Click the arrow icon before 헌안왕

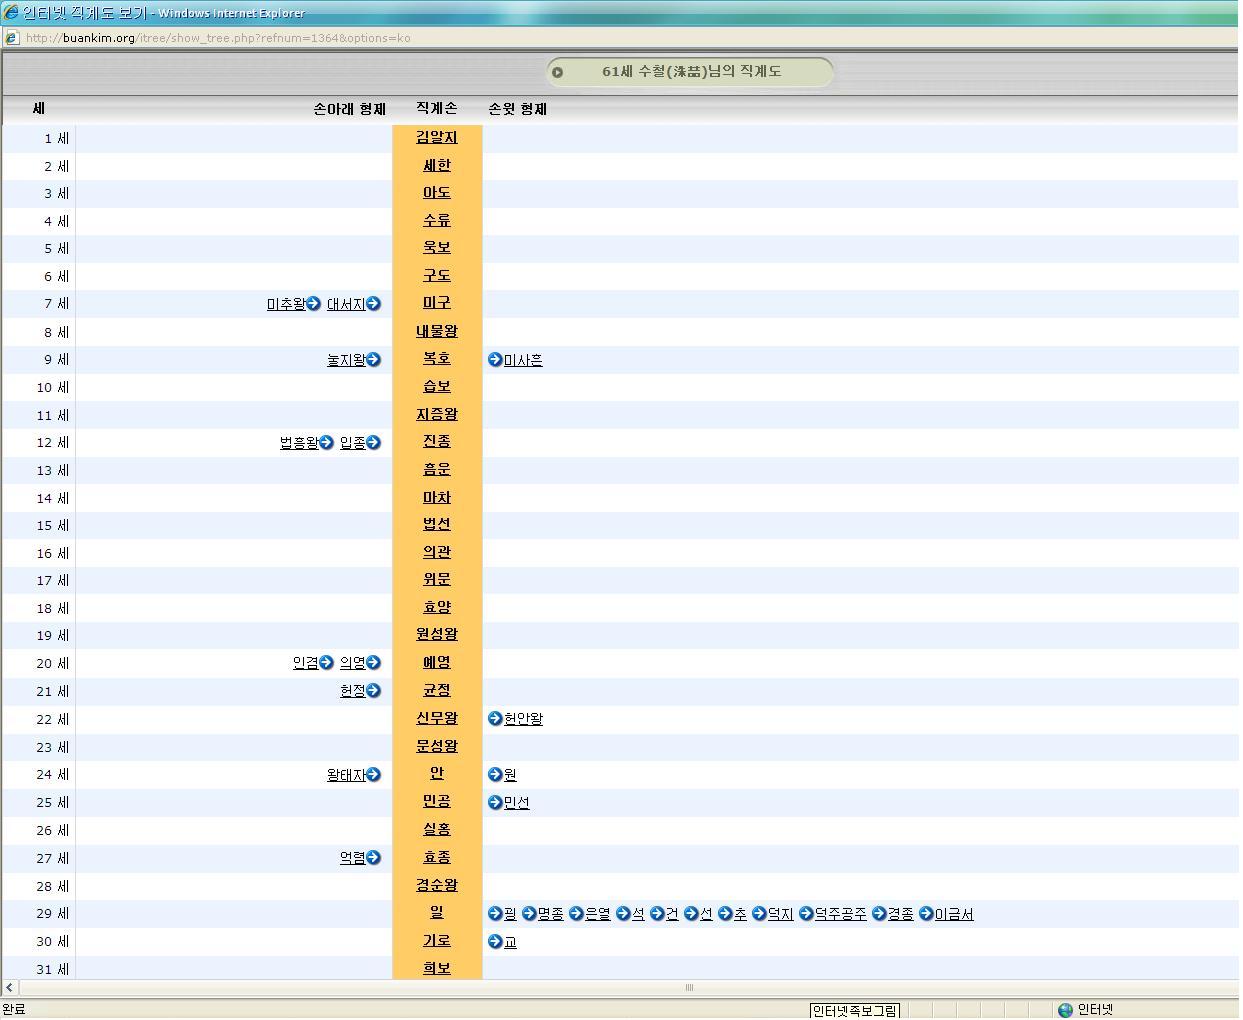pyautogui.click(x=495, y=719)
